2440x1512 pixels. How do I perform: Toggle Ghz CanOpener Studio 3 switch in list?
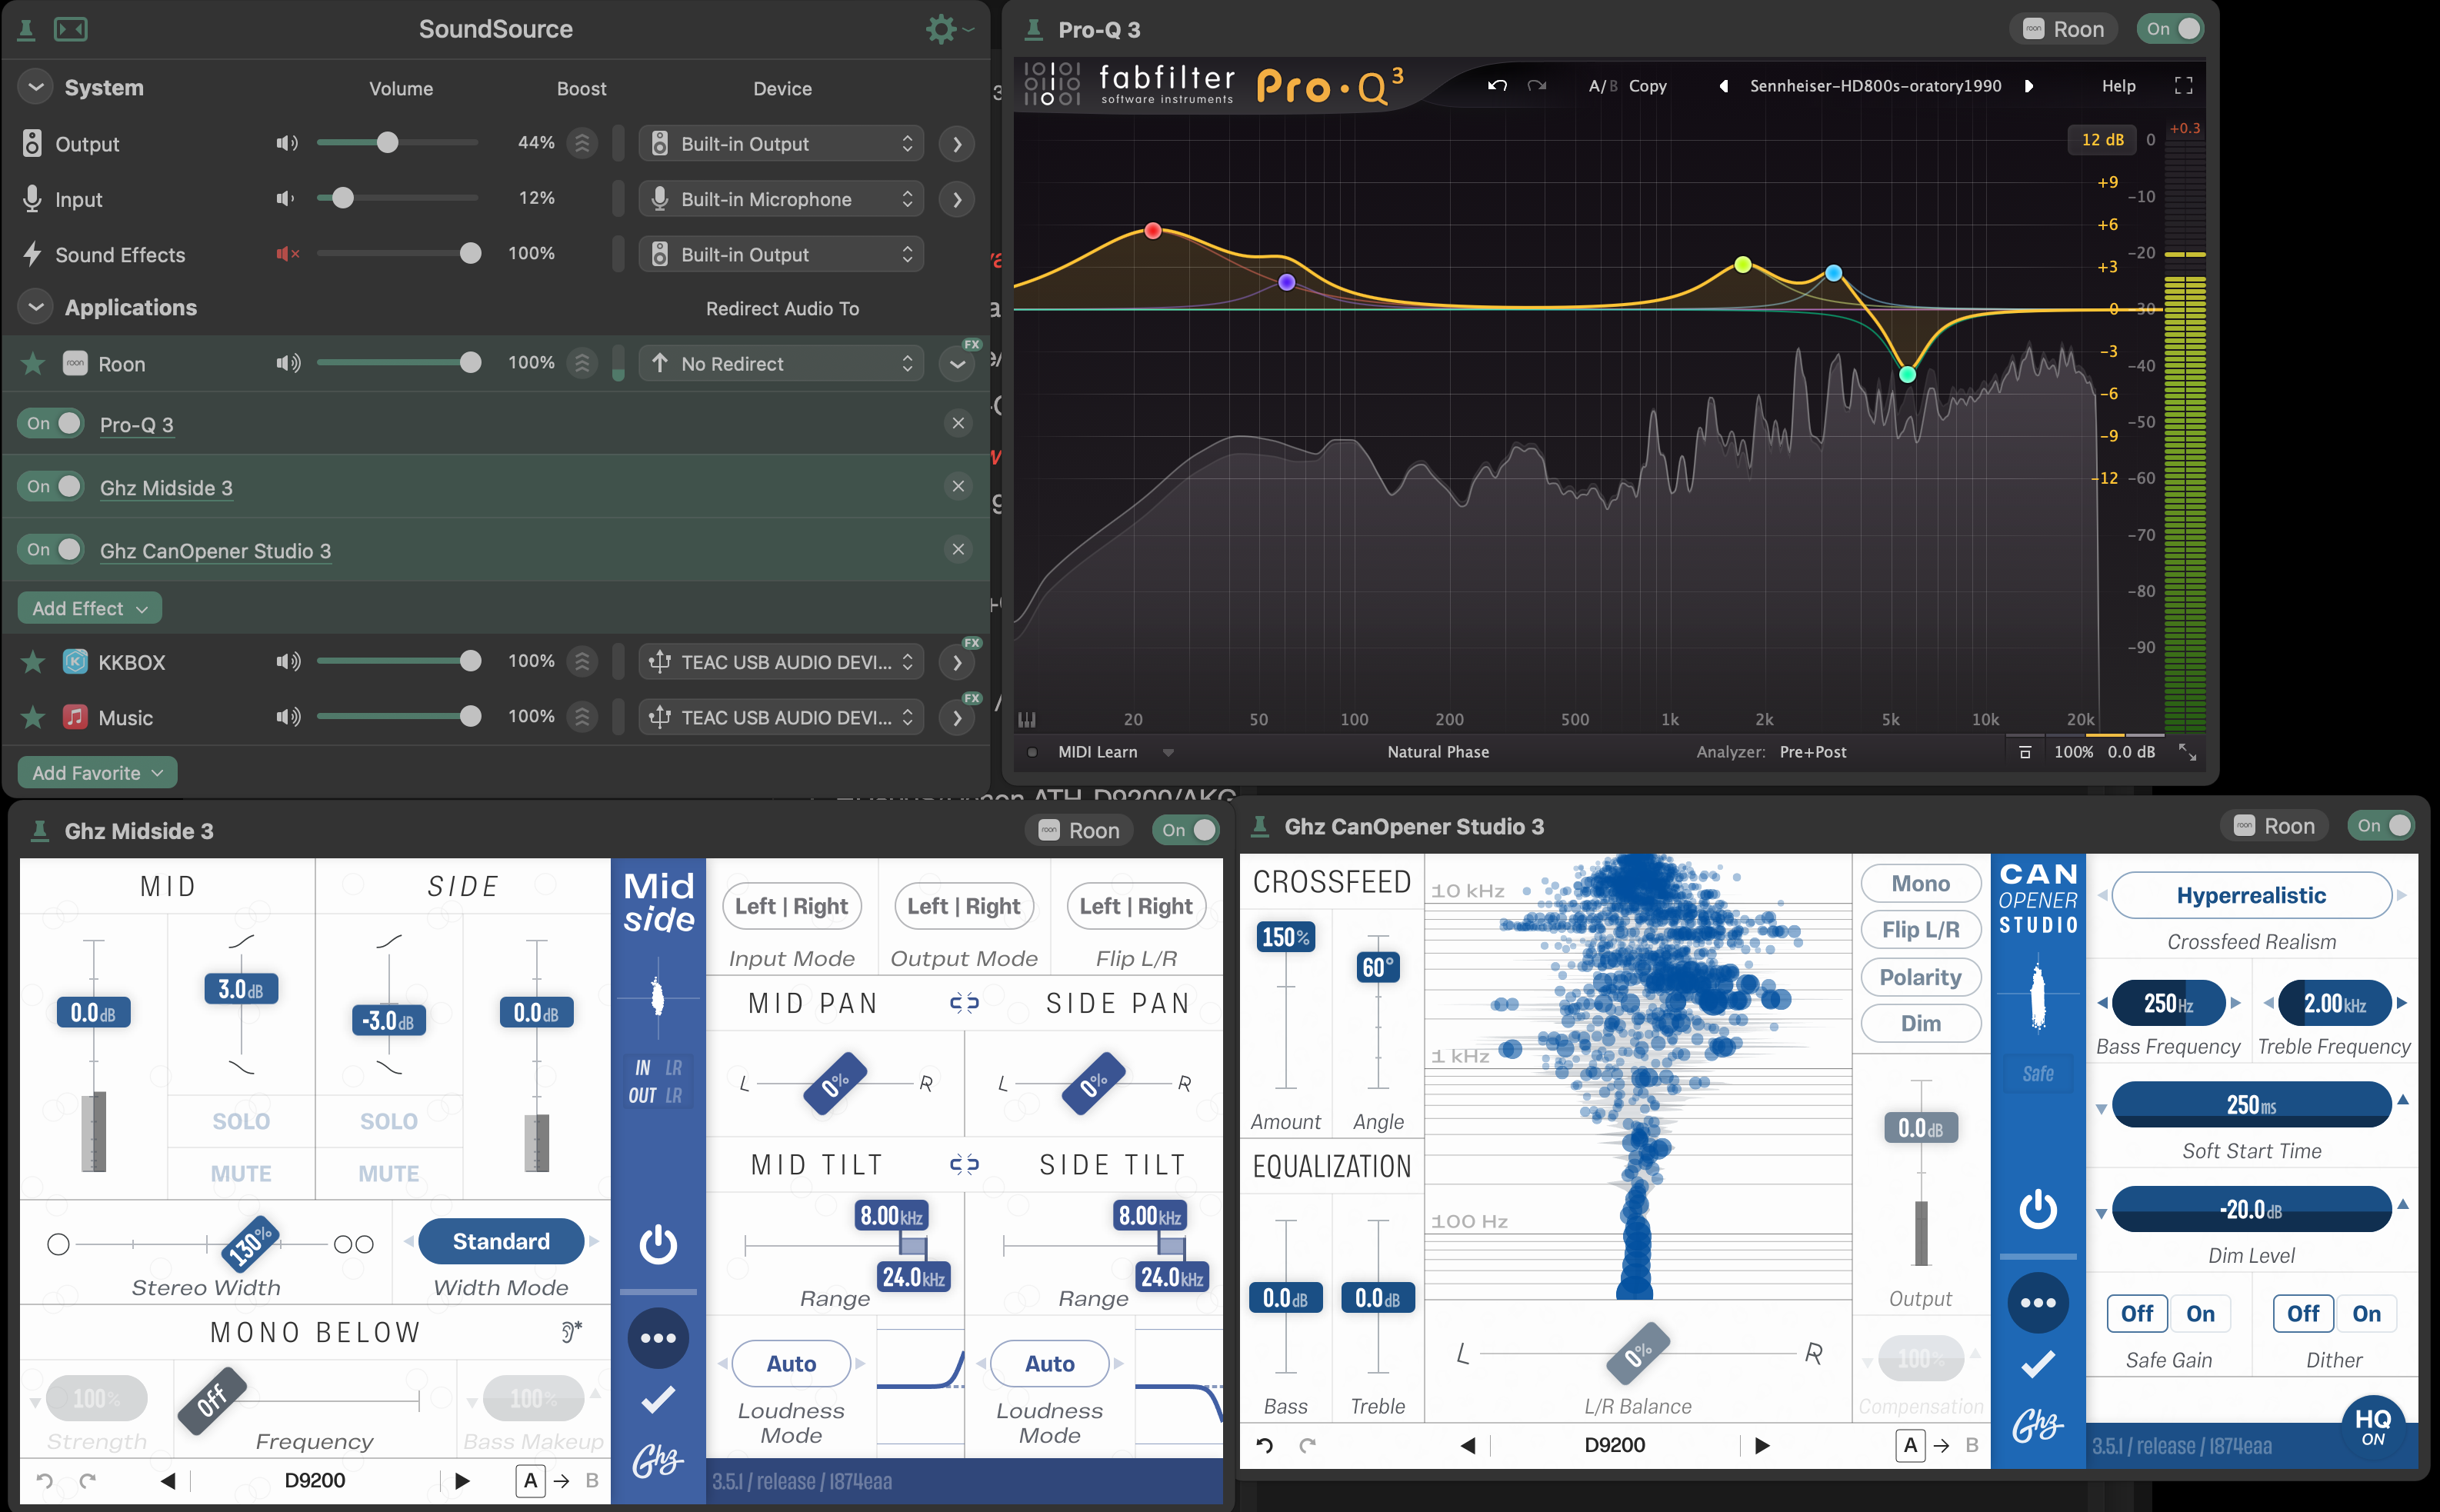pos(51,549)
